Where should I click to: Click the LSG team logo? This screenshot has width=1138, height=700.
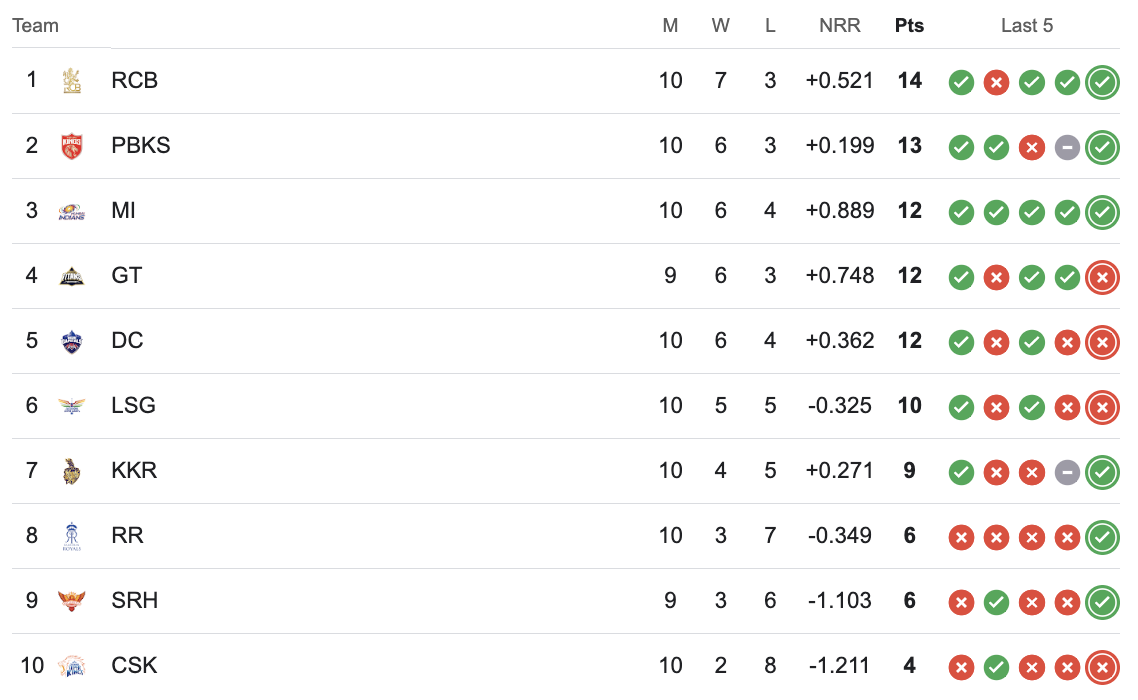[x=71, y=406]
